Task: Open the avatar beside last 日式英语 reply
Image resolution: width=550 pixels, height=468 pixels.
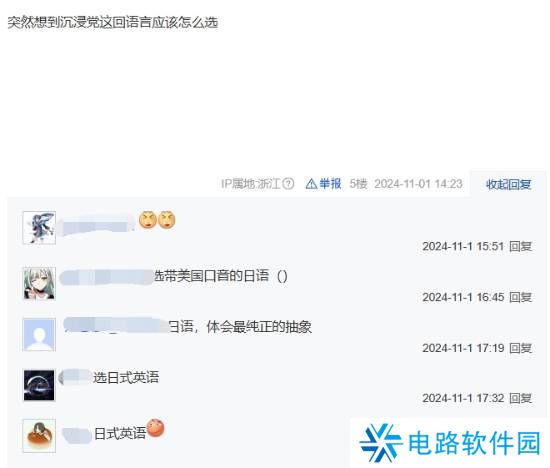Action: [39, 435]
